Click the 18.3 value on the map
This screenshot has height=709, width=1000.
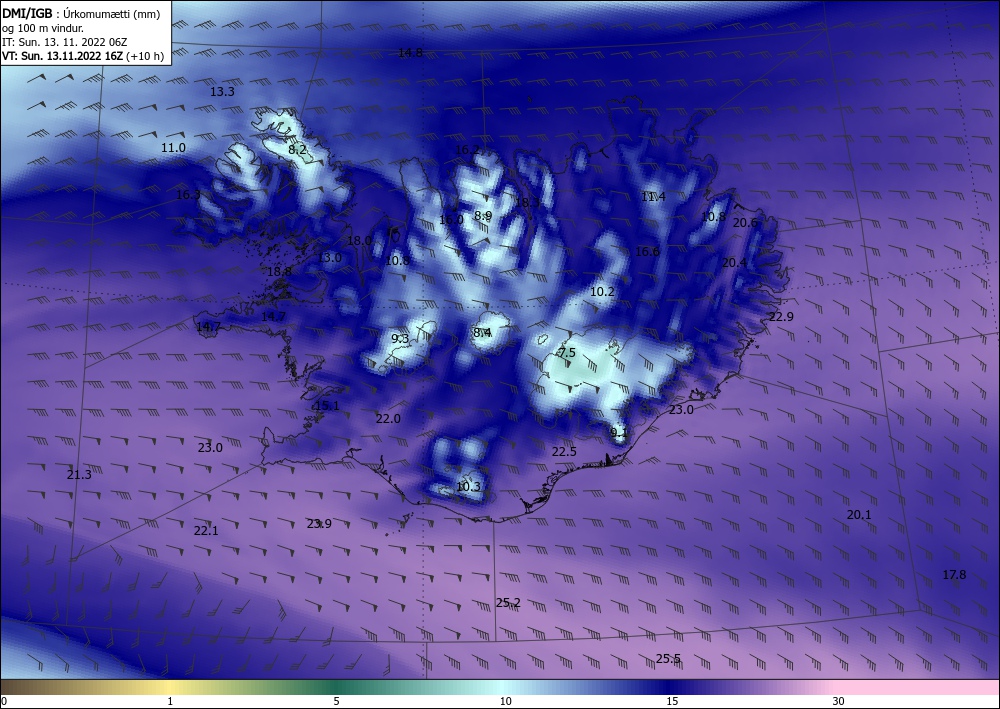pyautogui.click(x=527, y=203)
